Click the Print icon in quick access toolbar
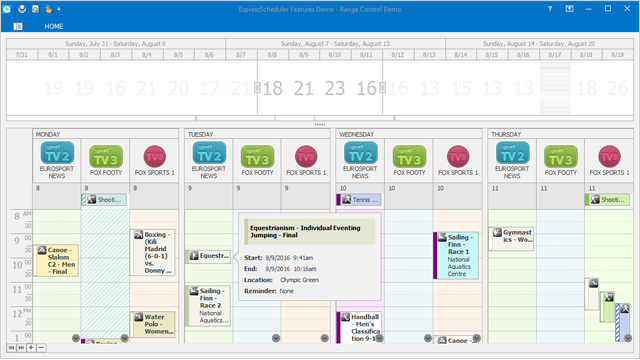The height and width of the screenshot is (360, 640). [x=22, y=9]
